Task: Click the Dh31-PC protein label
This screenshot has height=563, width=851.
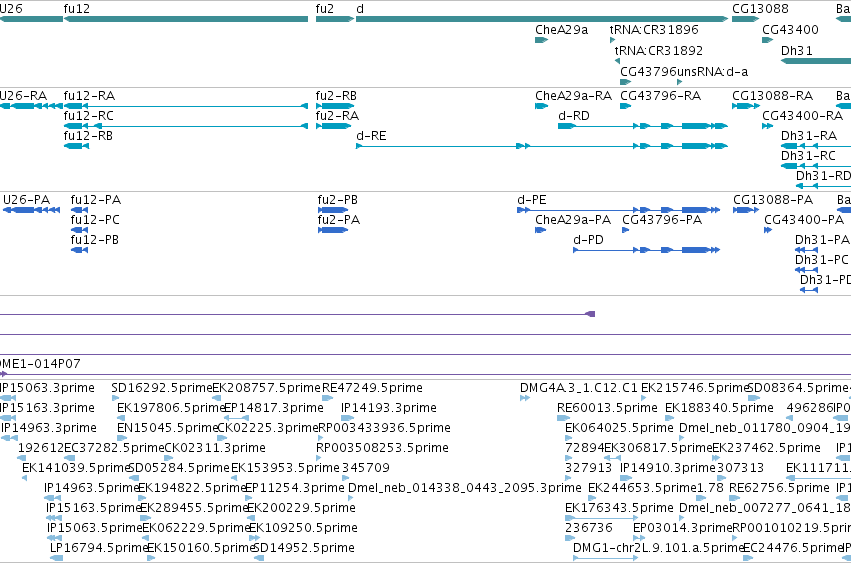Action: click(822, 260)
